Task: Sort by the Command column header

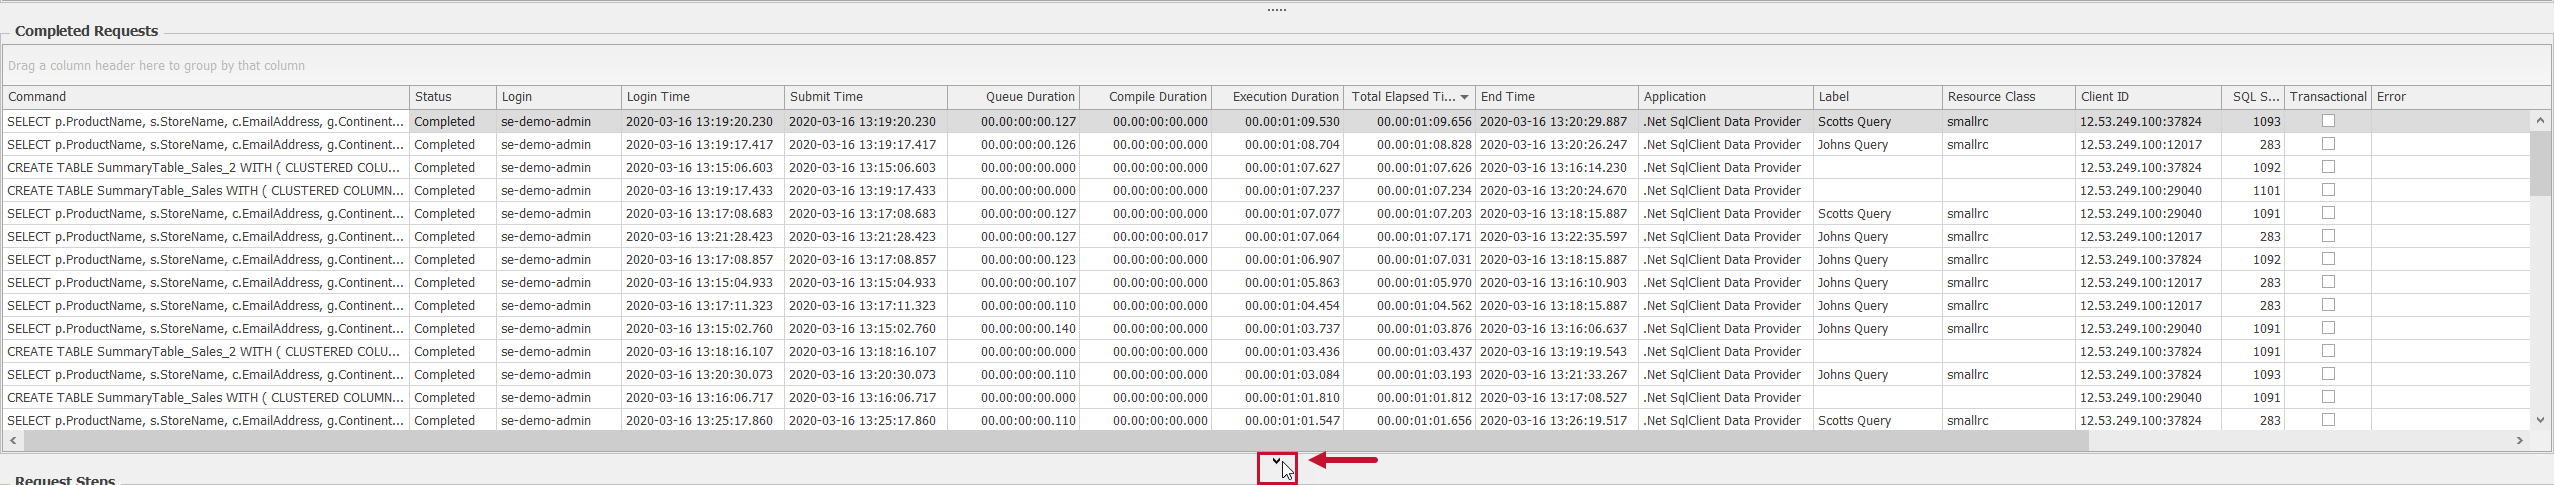Action: point(206,97)
